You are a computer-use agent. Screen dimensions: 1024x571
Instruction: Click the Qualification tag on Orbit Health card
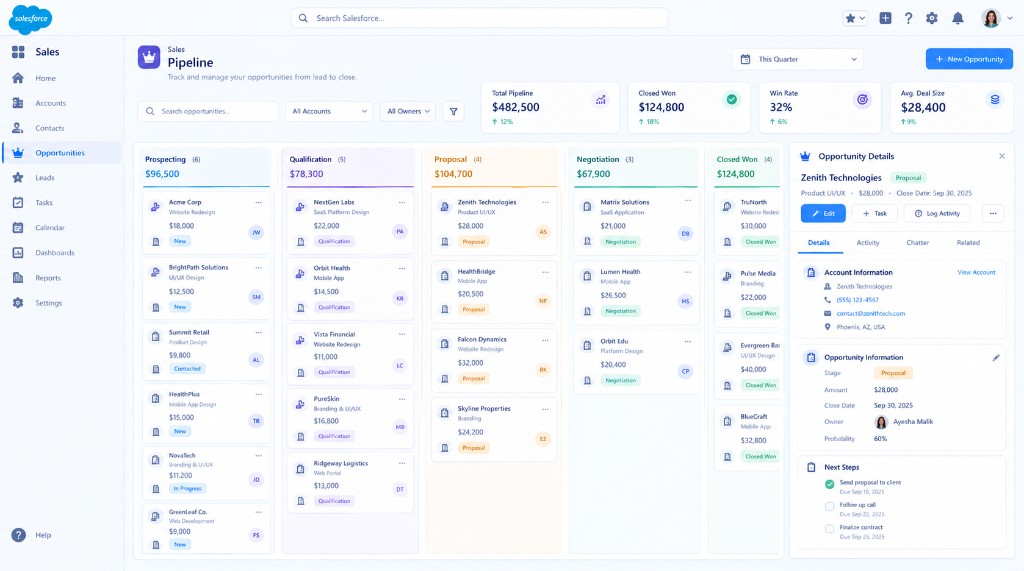[x=334, y=307]
